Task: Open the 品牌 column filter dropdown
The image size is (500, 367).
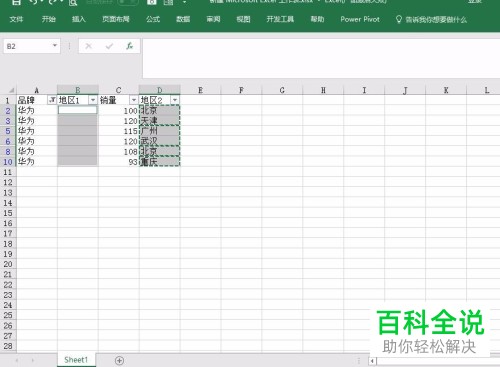Action: click(52, 100)
